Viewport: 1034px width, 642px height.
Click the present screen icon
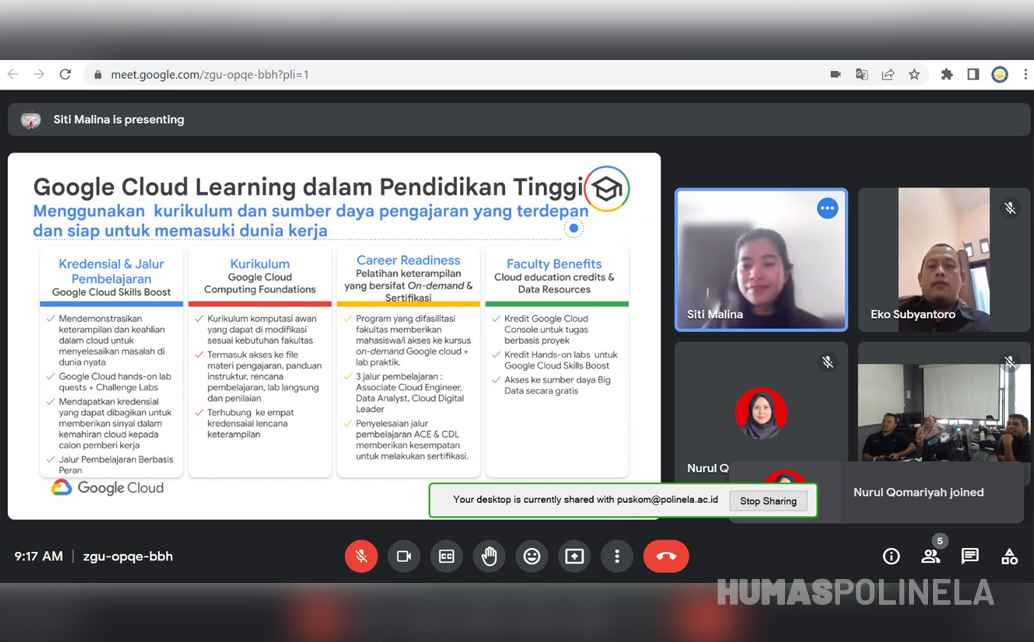point(574,556)
